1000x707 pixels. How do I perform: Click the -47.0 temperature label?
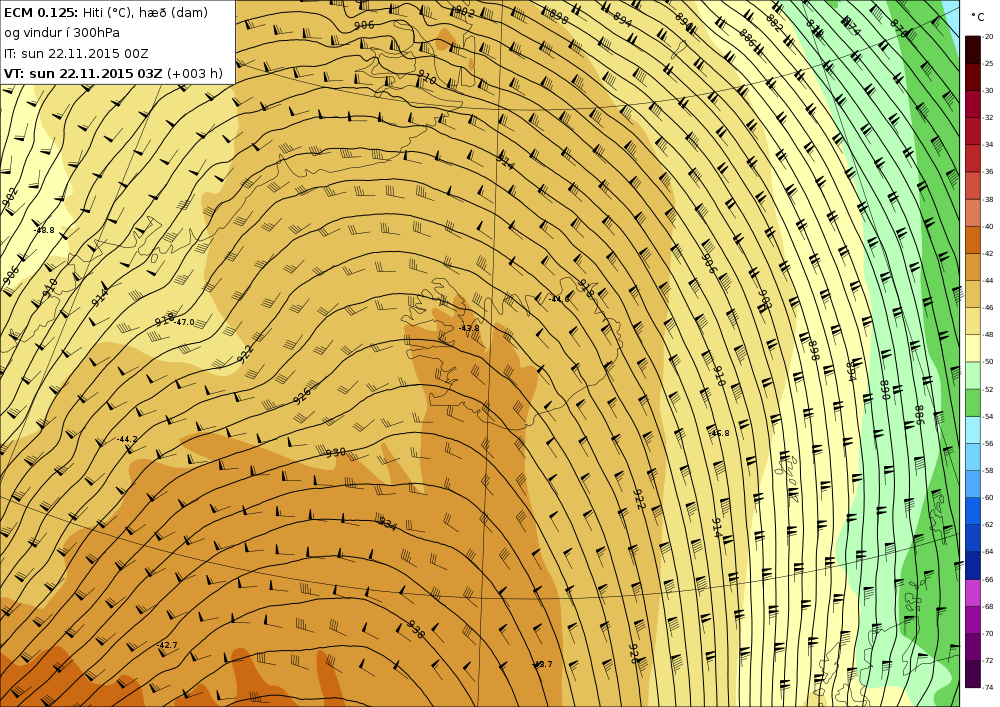tap(184, 323)
